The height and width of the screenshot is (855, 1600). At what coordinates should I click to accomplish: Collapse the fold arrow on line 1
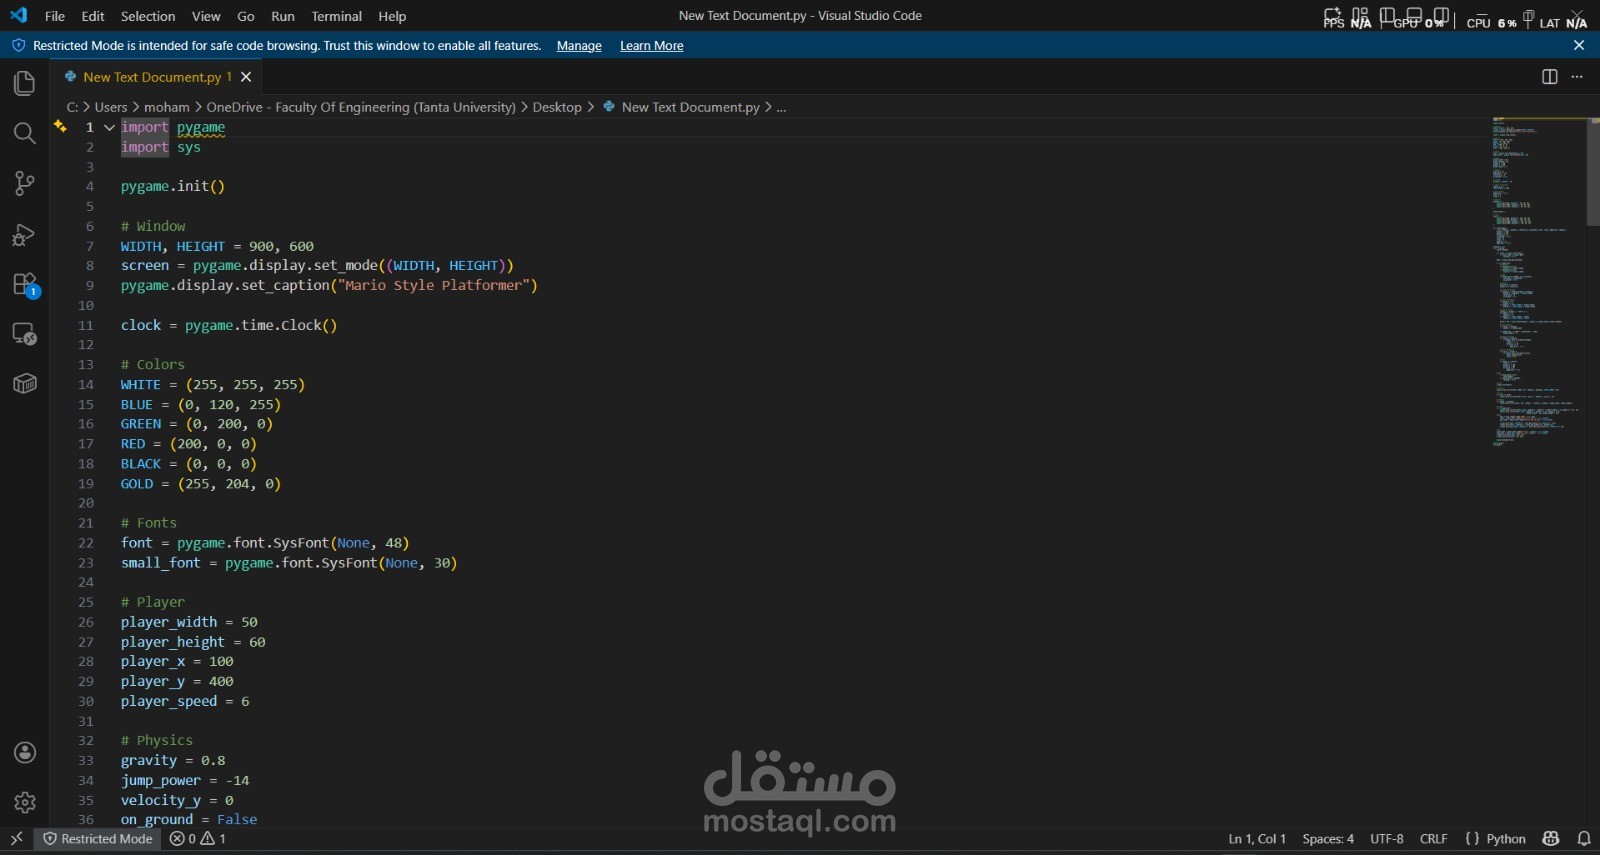(x=109, y=127)
